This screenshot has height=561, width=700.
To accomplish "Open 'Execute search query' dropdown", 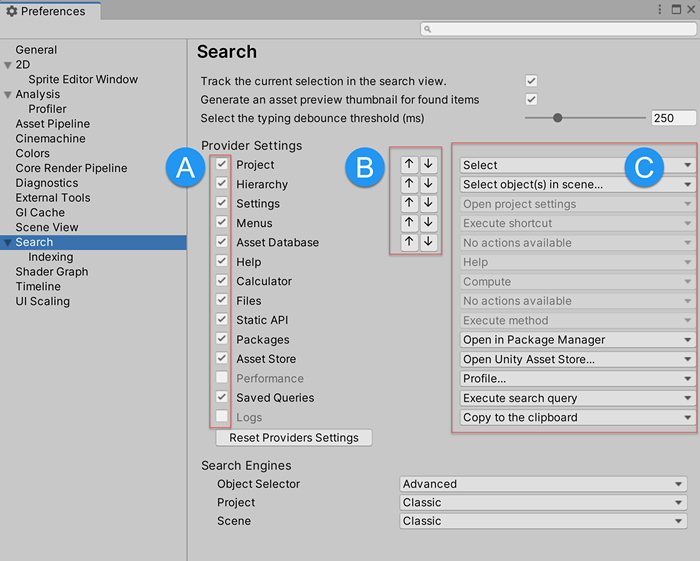I will click(x=578, y=398).
